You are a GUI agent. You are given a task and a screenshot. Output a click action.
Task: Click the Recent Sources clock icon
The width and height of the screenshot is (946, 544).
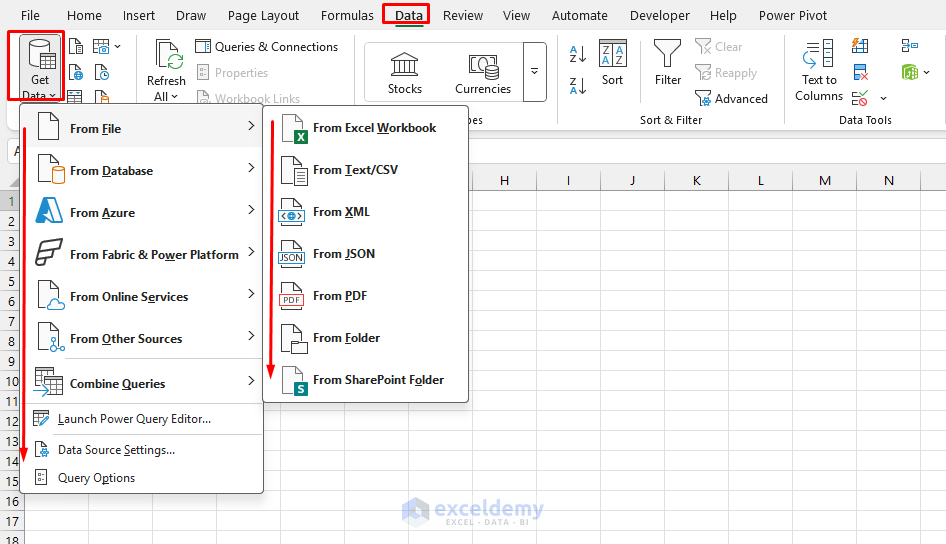tap(102, 72)
